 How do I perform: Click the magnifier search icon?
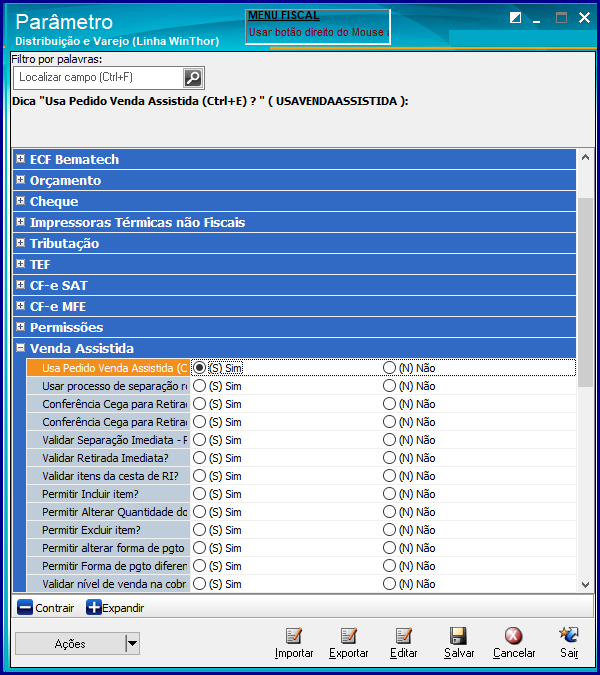(193, 78)
